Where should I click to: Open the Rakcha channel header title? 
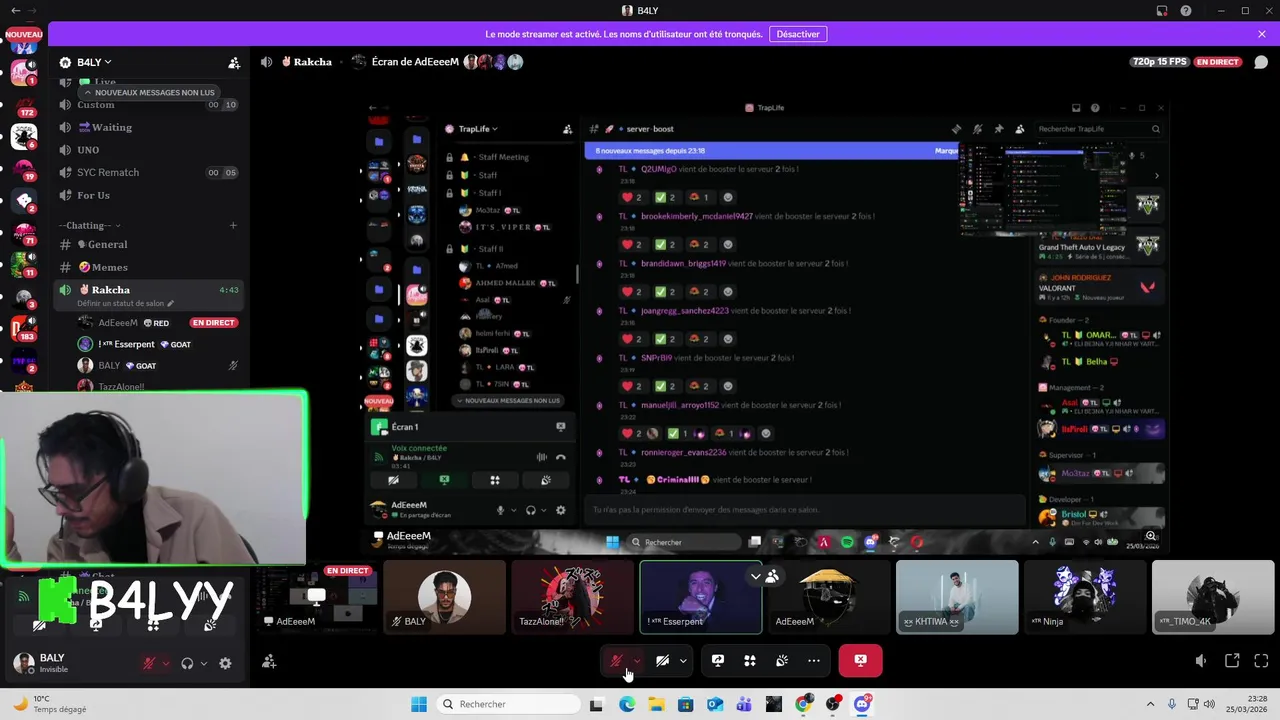(x=306, y=62)
